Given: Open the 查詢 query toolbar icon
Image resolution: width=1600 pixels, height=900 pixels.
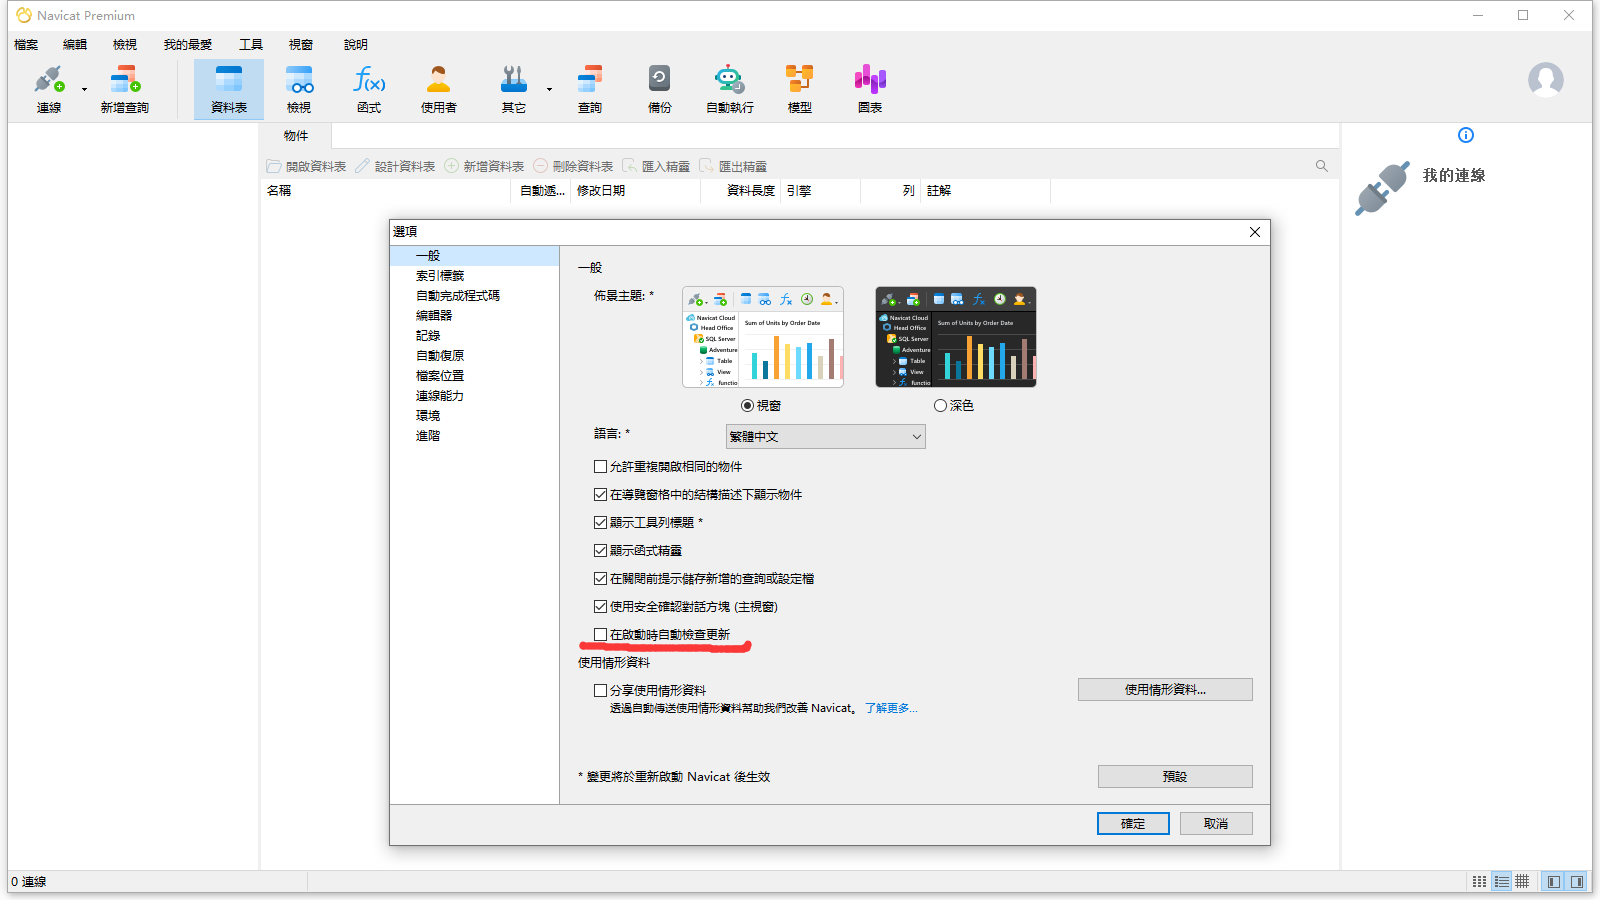Looking at the screenshot, I should [590, 89].
